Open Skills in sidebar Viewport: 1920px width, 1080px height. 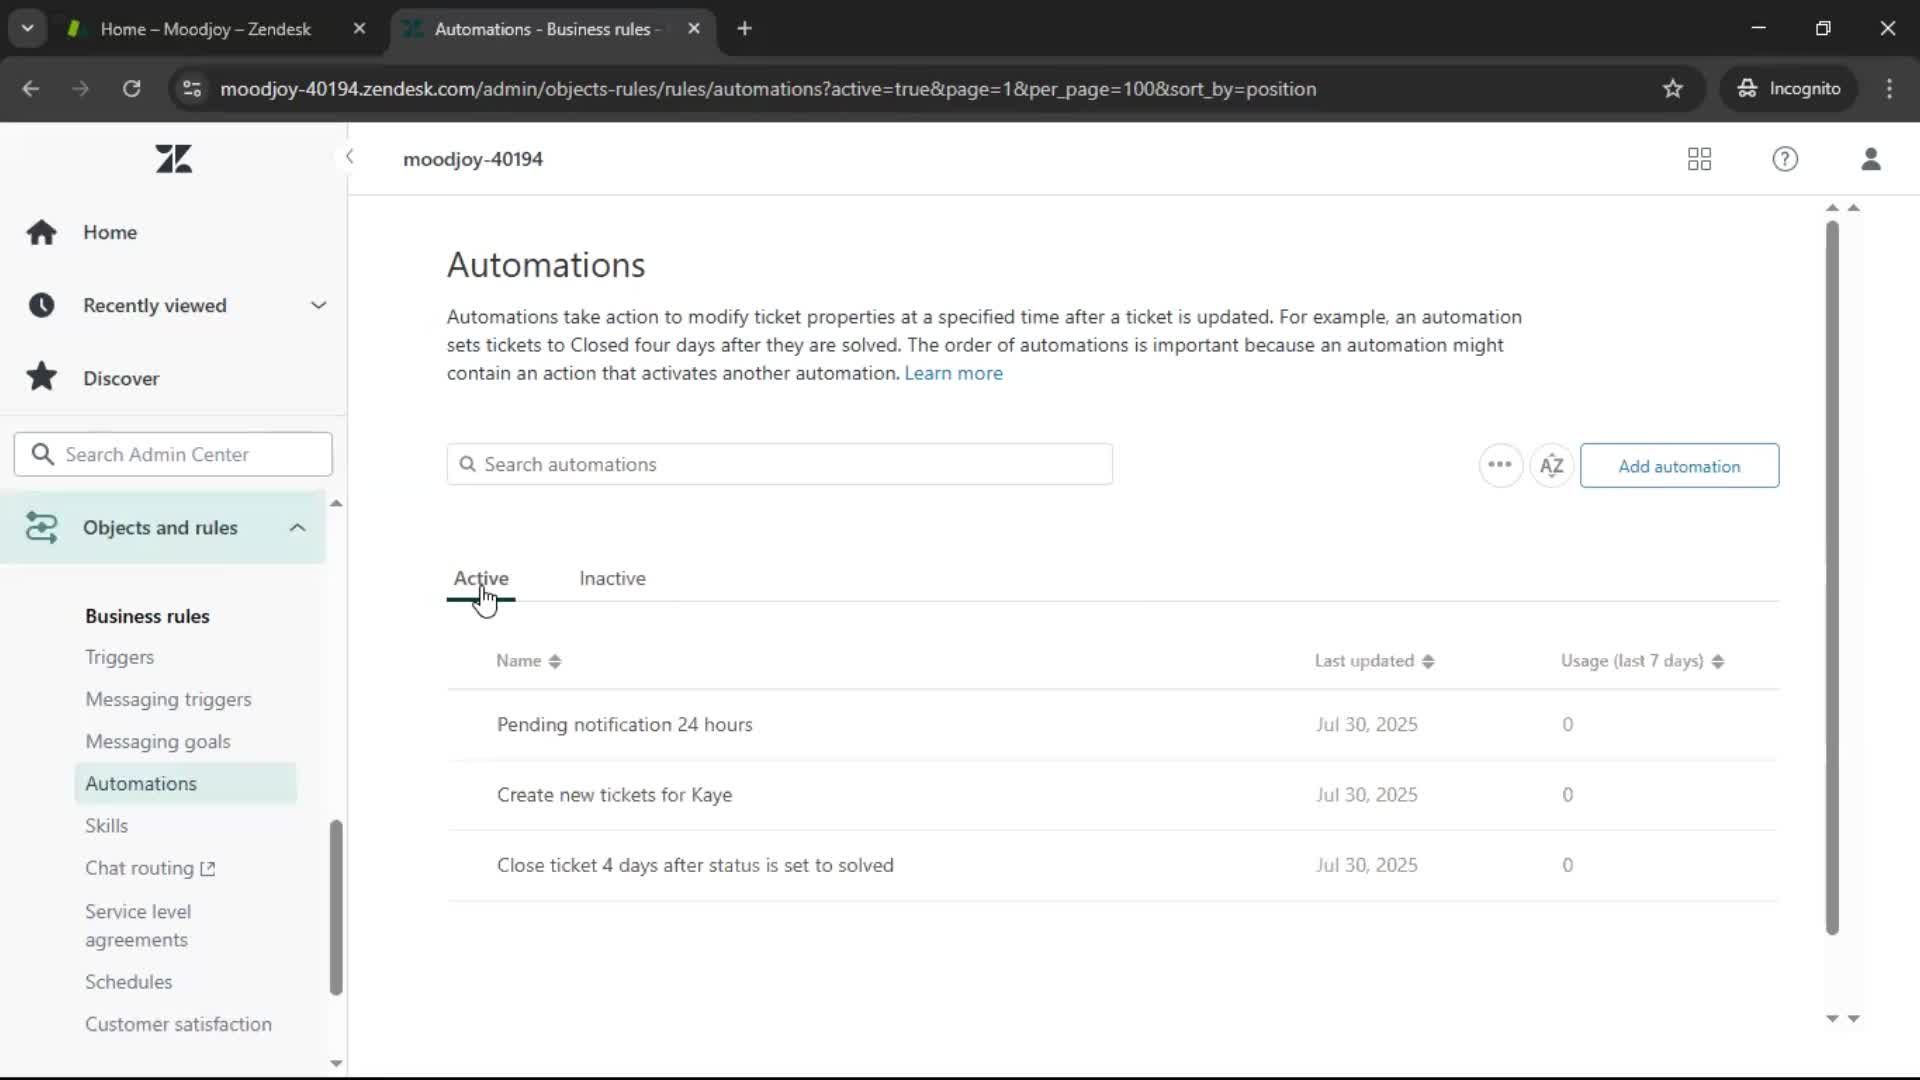tap(106, 825)
